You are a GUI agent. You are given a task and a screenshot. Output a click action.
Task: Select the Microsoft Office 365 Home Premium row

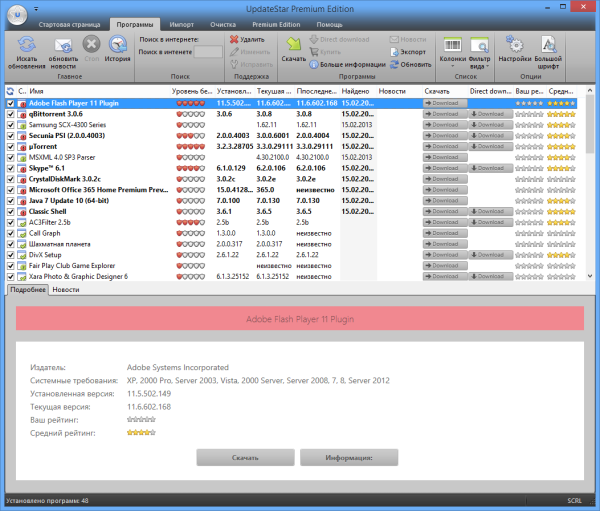291,190
